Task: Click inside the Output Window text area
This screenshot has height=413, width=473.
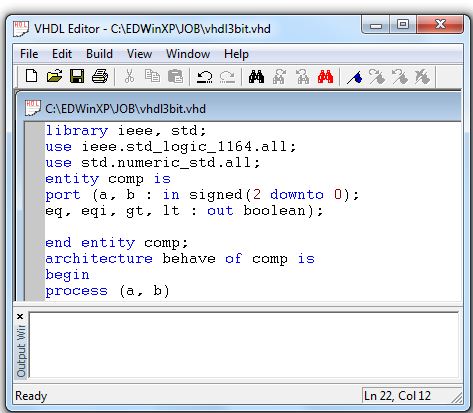Action: pyautogui.click(x=244, y=345)
